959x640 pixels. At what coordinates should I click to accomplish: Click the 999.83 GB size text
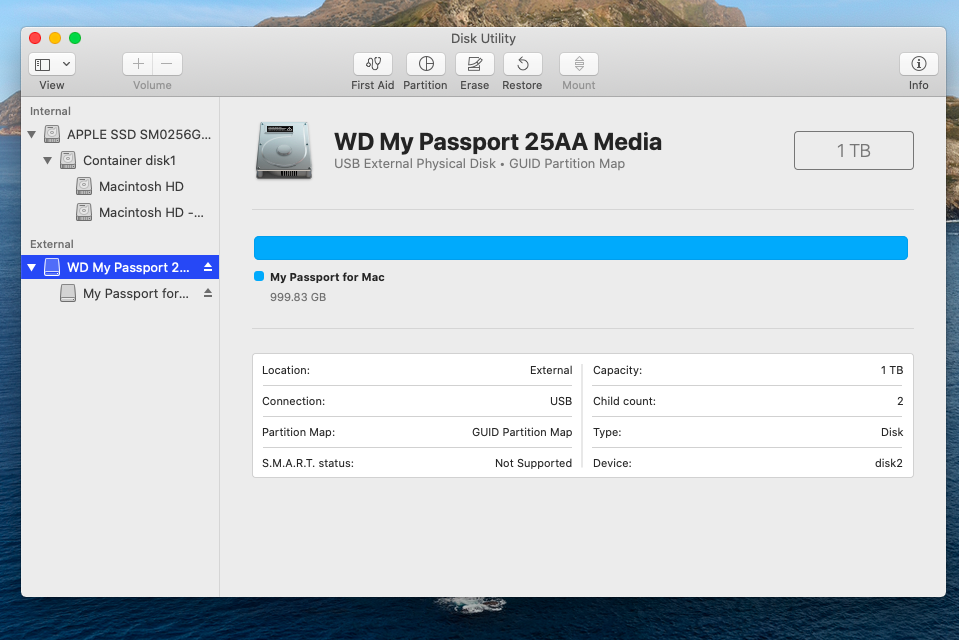click(298, 297)
